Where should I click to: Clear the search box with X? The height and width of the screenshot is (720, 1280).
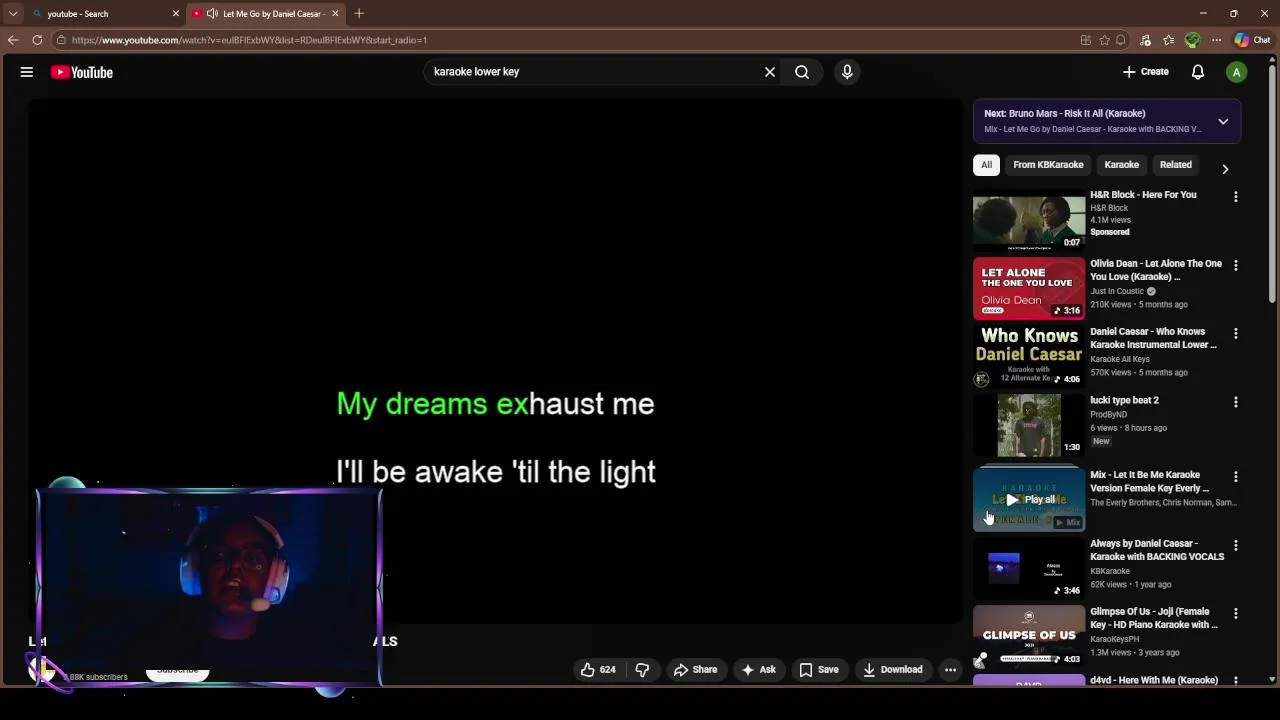tap(770, 72)
